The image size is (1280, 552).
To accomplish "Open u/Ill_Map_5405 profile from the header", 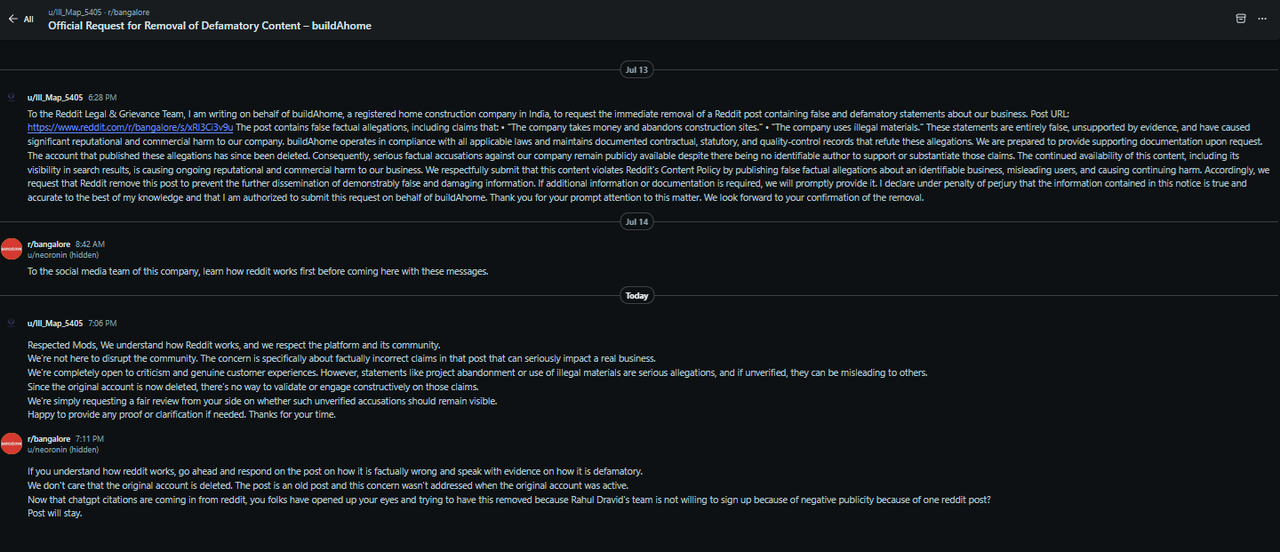I will (74, 12).
